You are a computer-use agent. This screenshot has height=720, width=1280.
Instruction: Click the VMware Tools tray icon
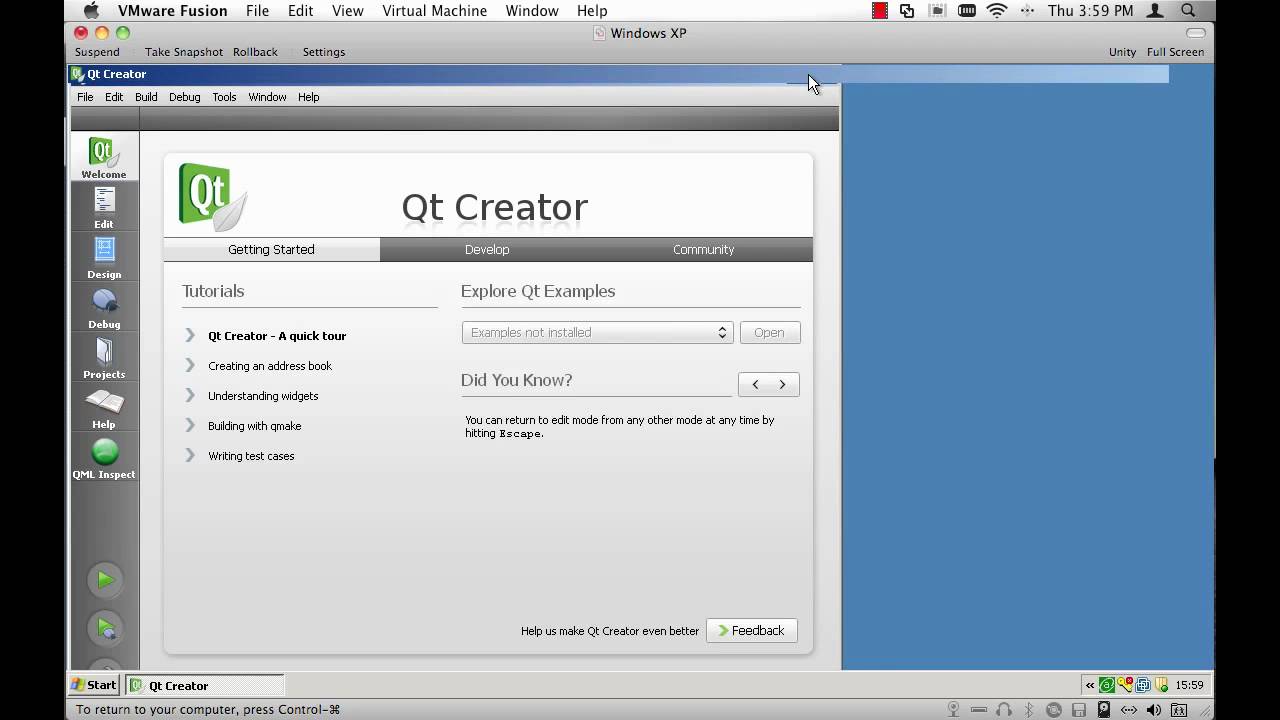pos(1143,685)
